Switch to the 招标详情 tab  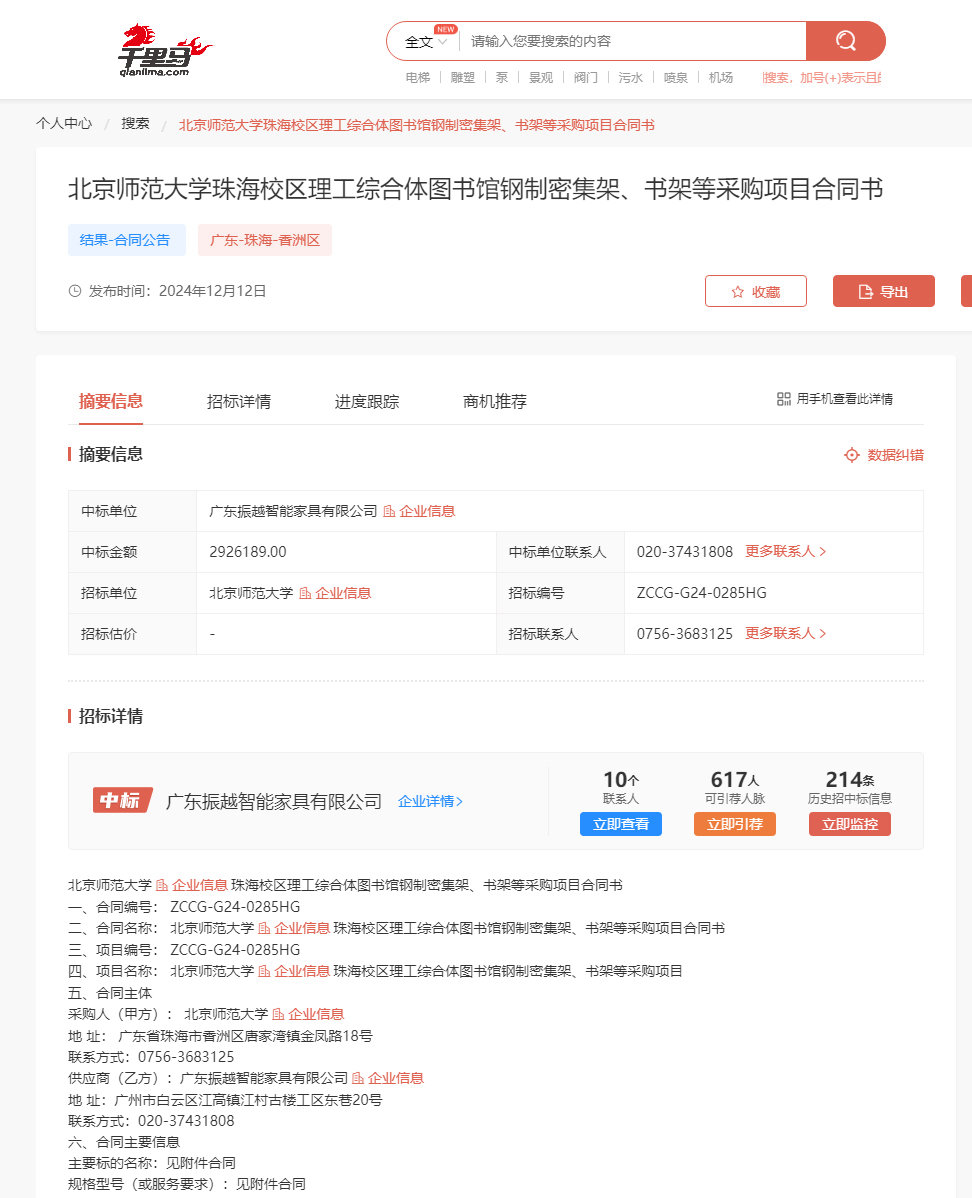(x=238, y=401)
